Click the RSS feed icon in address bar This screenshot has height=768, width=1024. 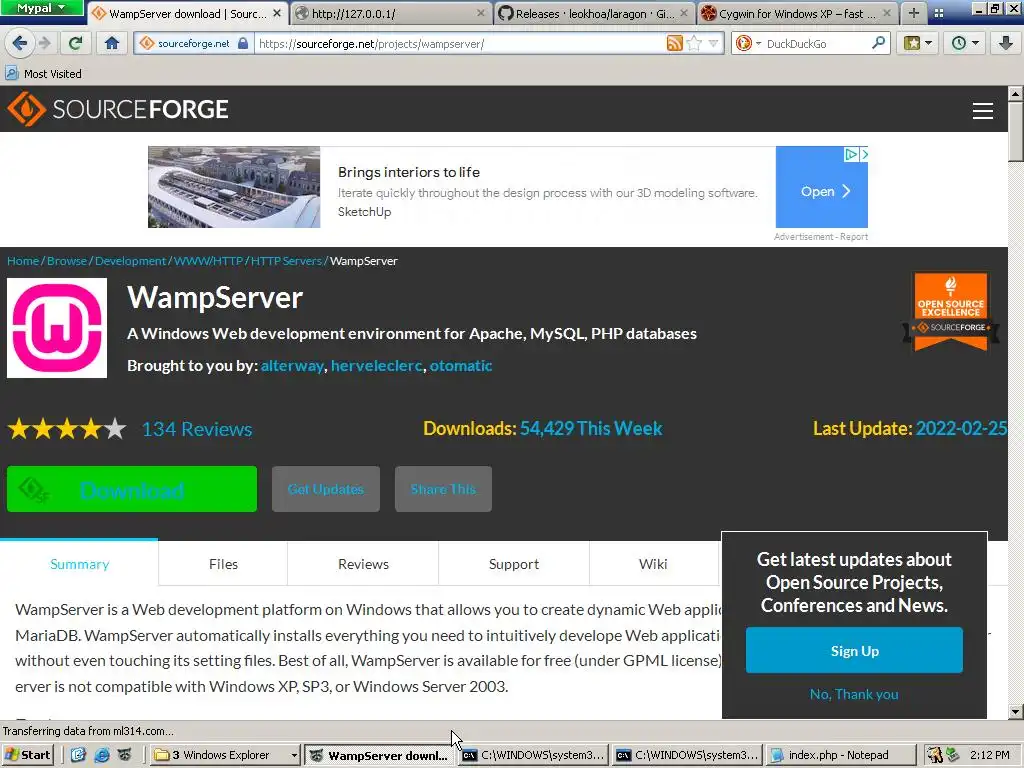675,43
